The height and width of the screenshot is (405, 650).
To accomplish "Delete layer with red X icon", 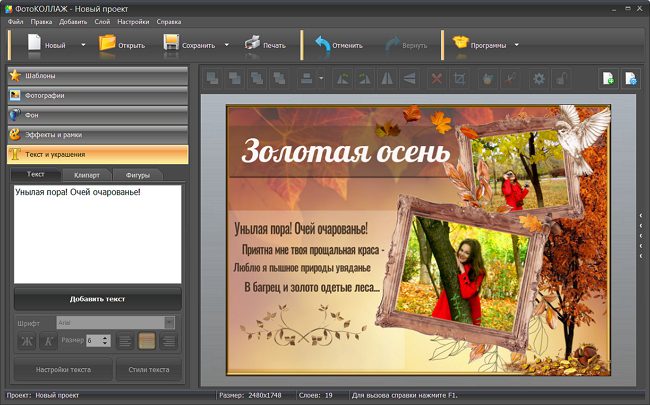I will tap(437, 78).
